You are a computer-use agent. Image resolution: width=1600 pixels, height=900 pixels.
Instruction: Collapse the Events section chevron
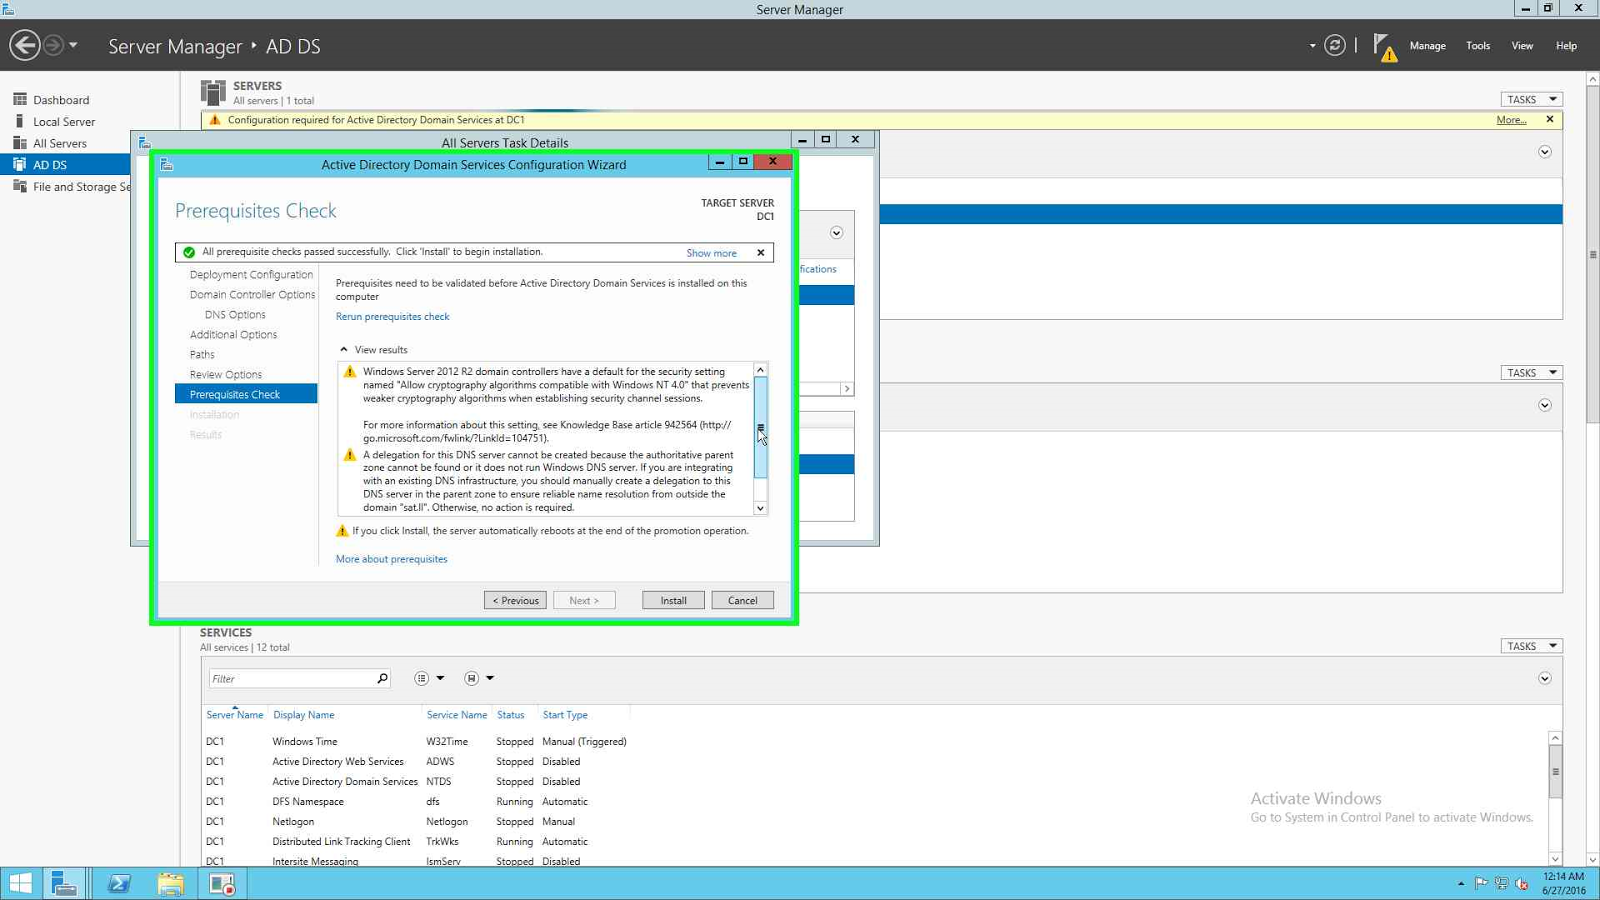point(1545,405)
